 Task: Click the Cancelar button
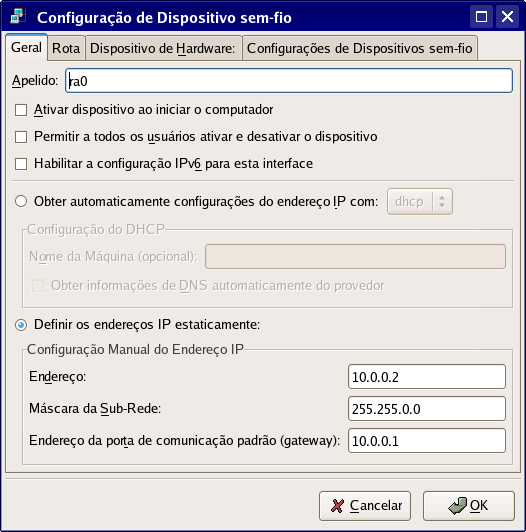[365, 506]
